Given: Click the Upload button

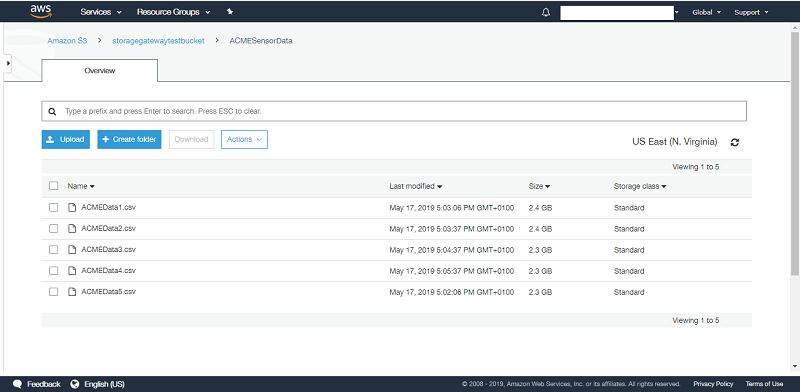Looking at the screenshot, I should pos(66,139).
